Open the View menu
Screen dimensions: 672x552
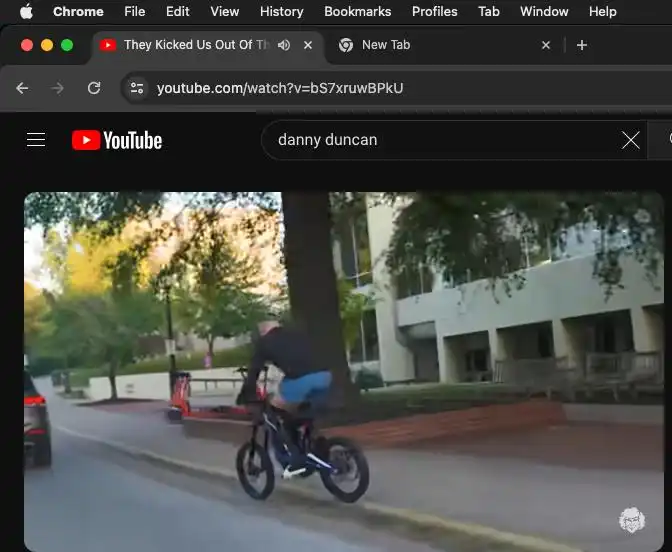click(x=225, y=12)
